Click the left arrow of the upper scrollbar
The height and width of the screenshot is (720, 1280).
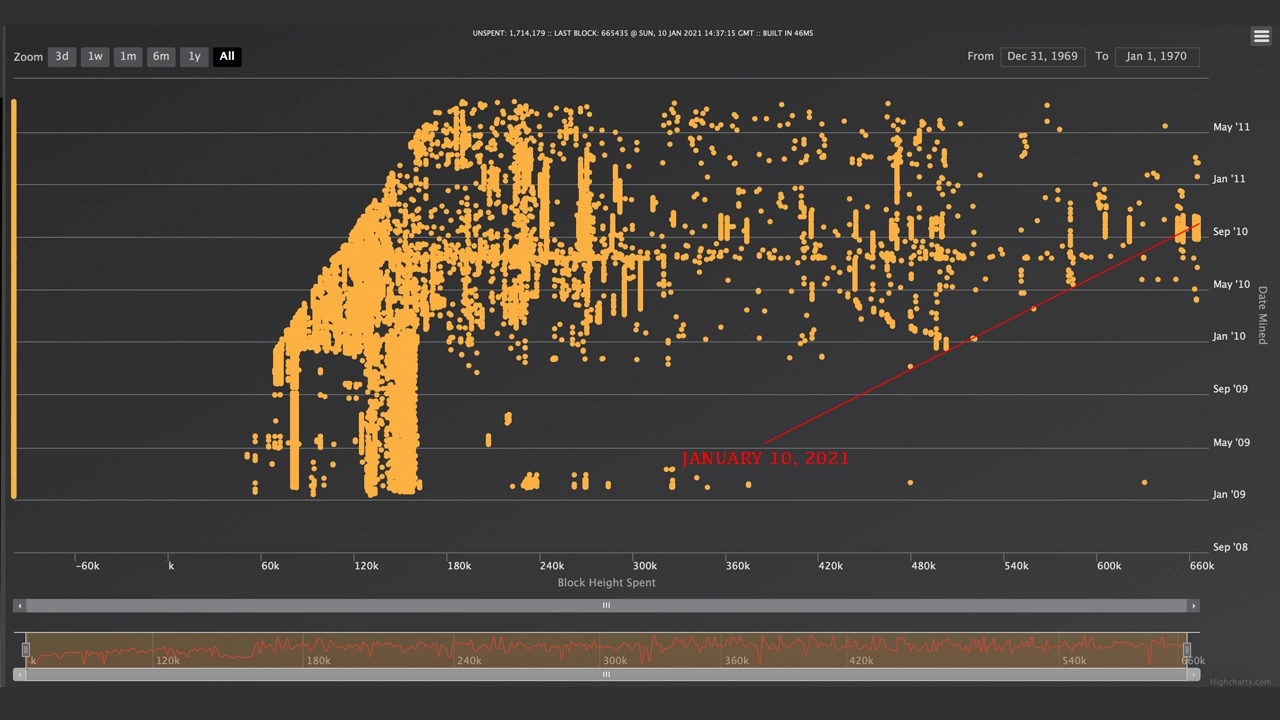point(20,606)
